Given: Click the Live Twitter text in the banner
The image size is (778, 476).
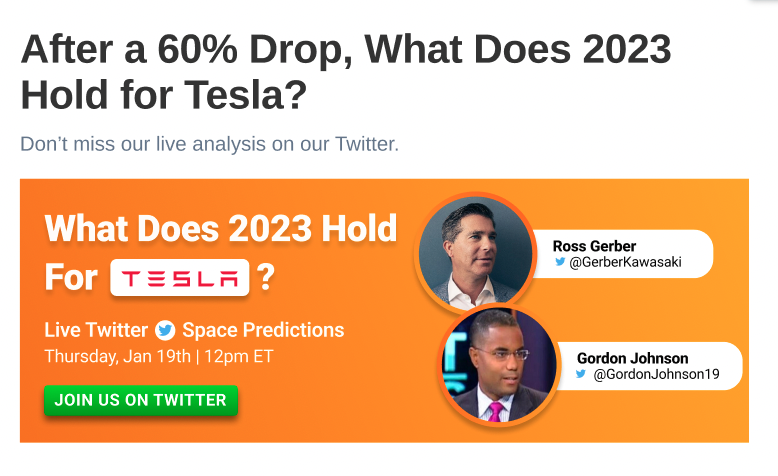Looking at the screenshot, I should pos(96,330).
